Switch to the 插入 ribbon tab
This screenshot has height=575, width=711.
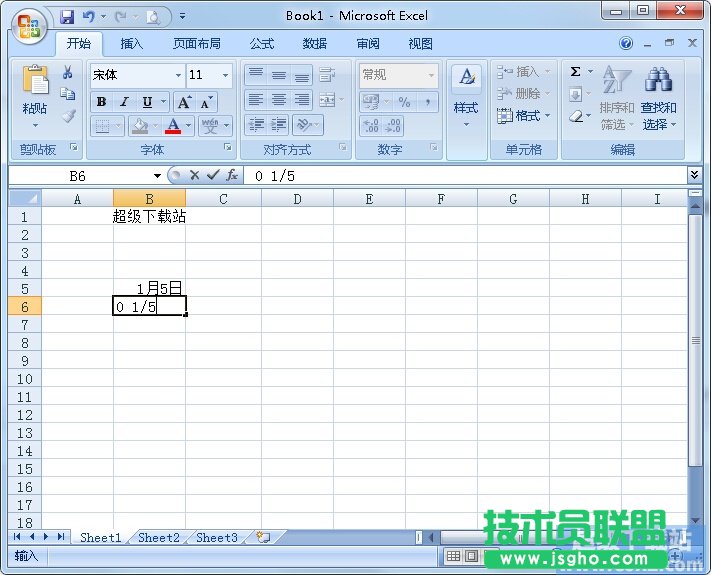point(132,44)
